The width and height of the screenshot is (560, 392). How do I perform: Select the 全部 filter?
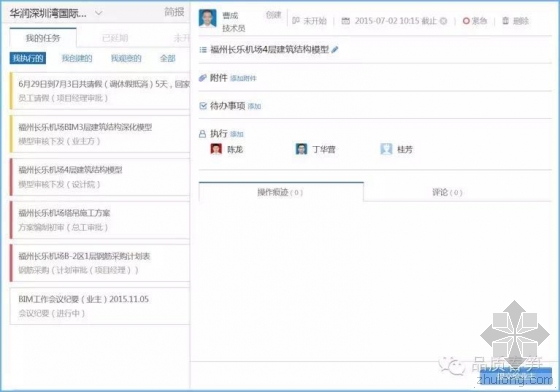point(168,58)
